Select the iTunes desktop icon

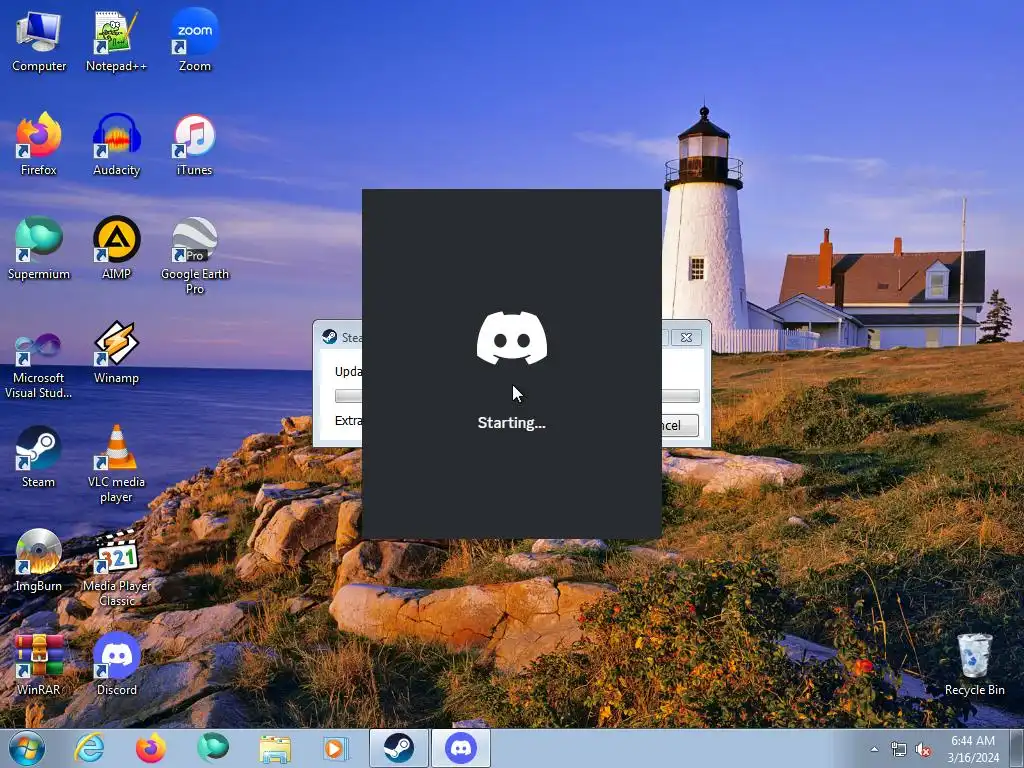195,145
